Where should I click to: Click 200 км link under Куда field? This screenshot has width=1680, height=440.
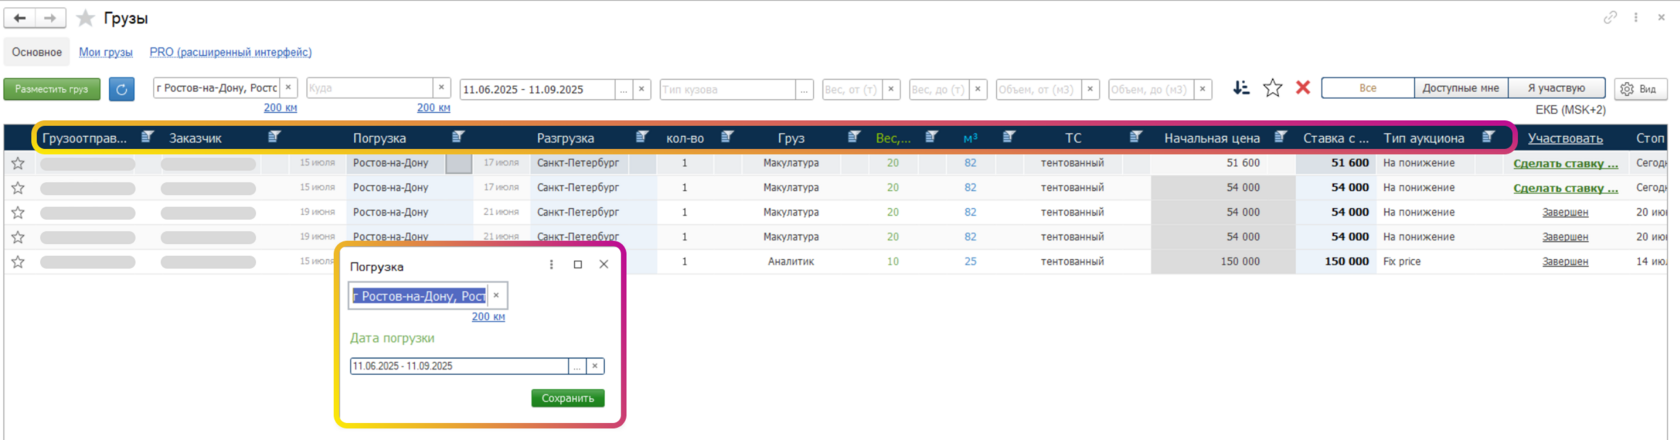433,107
